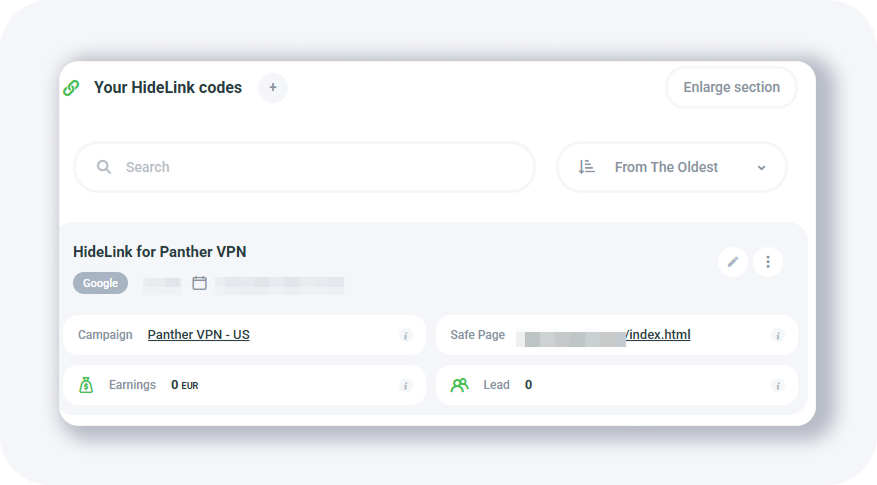Open the three-dot more options menu
877x485 pixels.
click(x=768, y=262)
